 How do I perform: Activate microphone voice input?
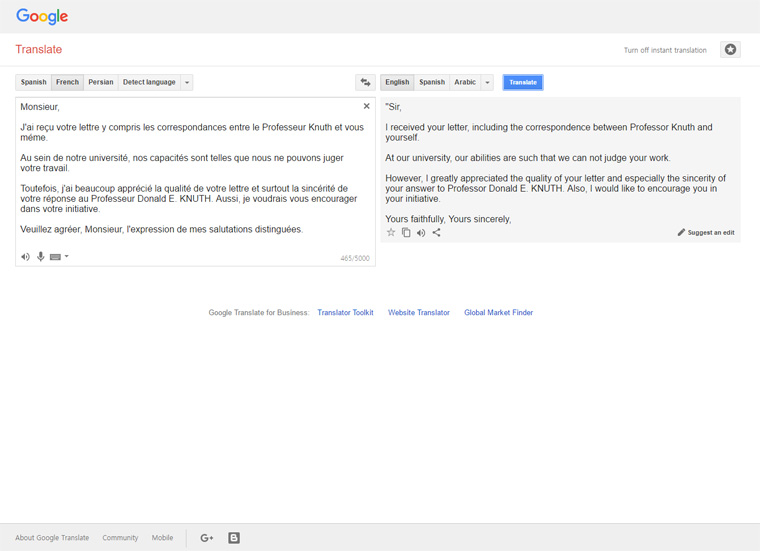click(41, 256)
